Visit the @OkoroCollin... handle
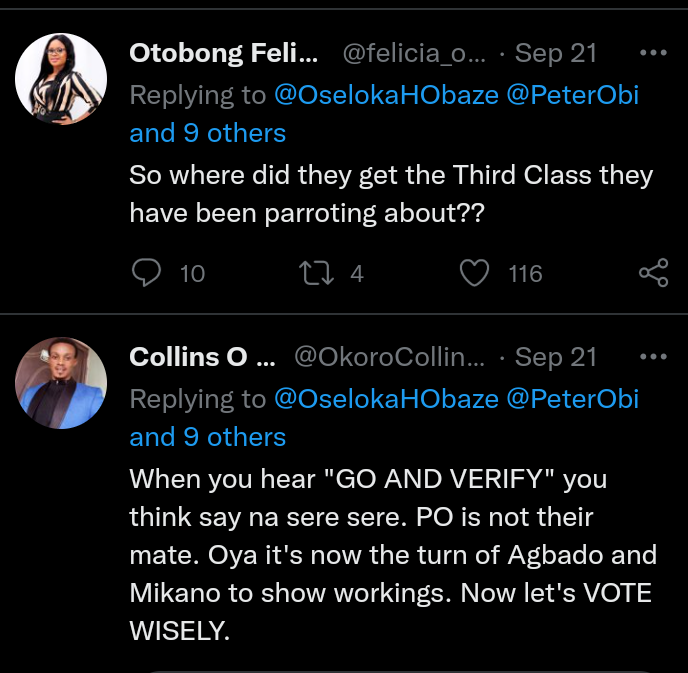 click(389, 357)
